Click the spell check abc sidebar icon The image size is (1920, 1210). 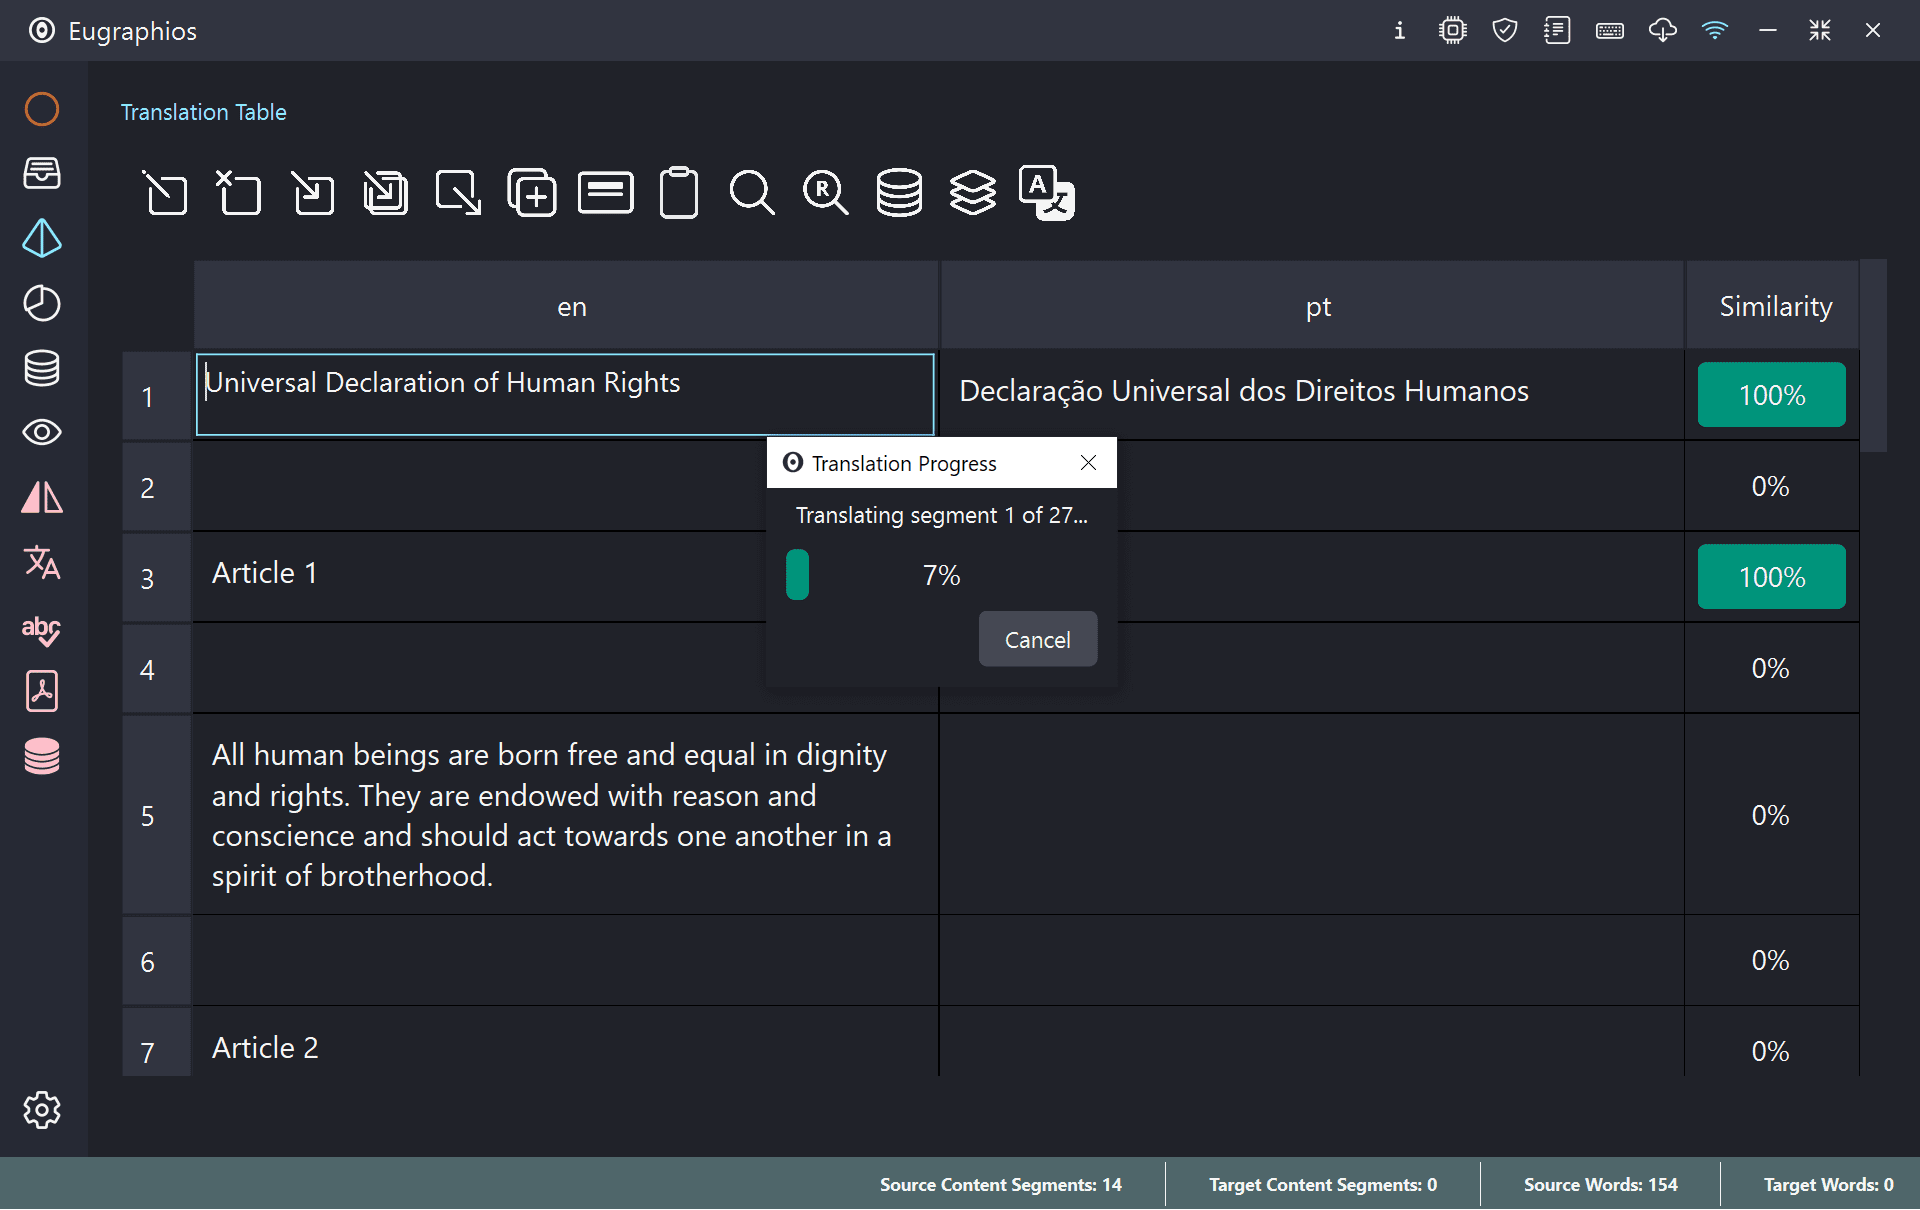[42, 629]
